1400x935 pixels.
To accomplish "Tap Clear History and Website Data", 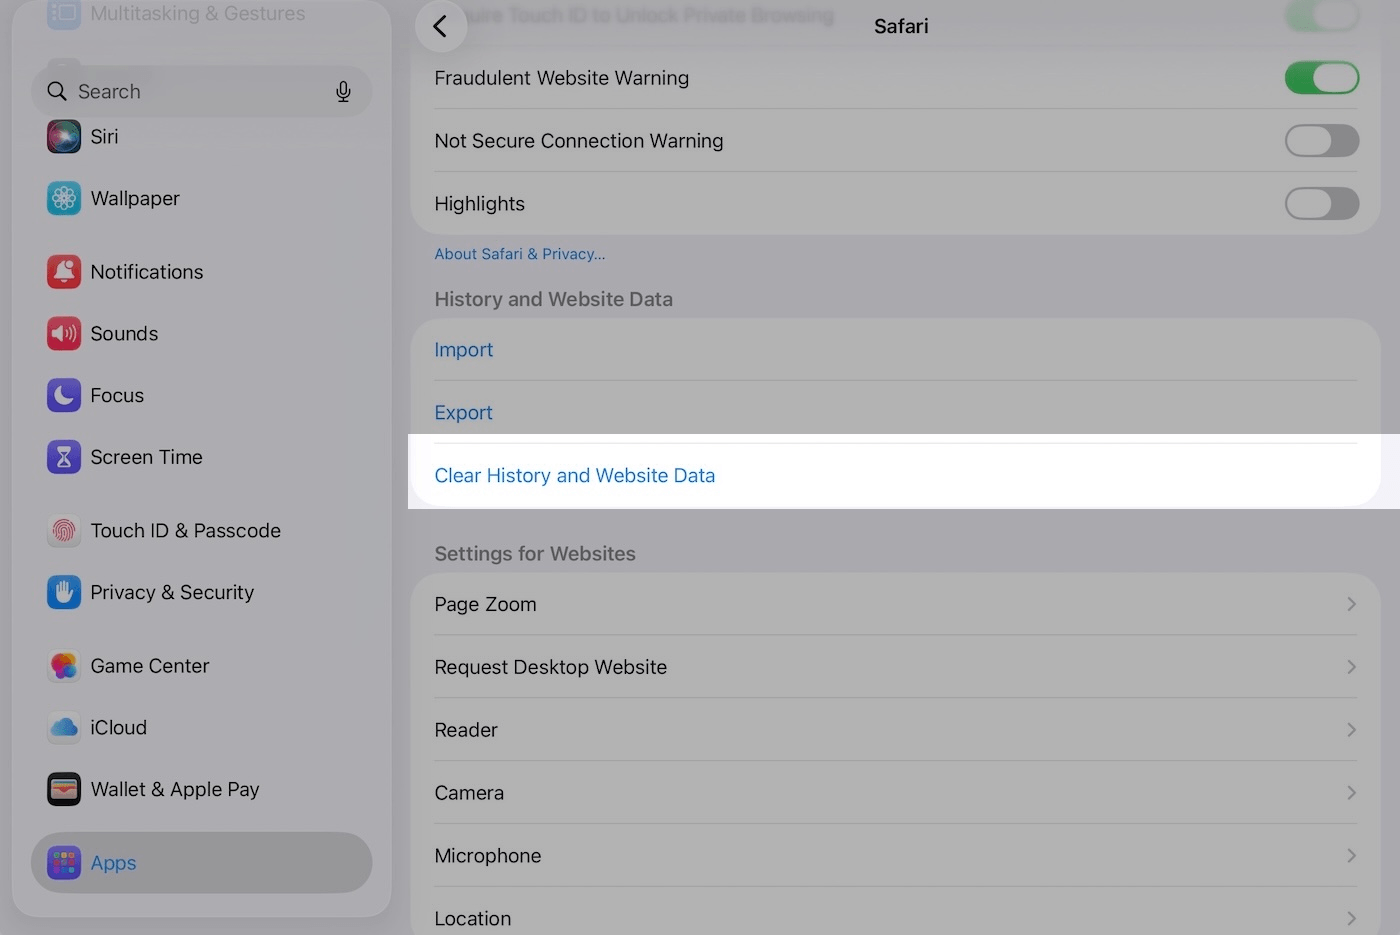I will 575,476.
